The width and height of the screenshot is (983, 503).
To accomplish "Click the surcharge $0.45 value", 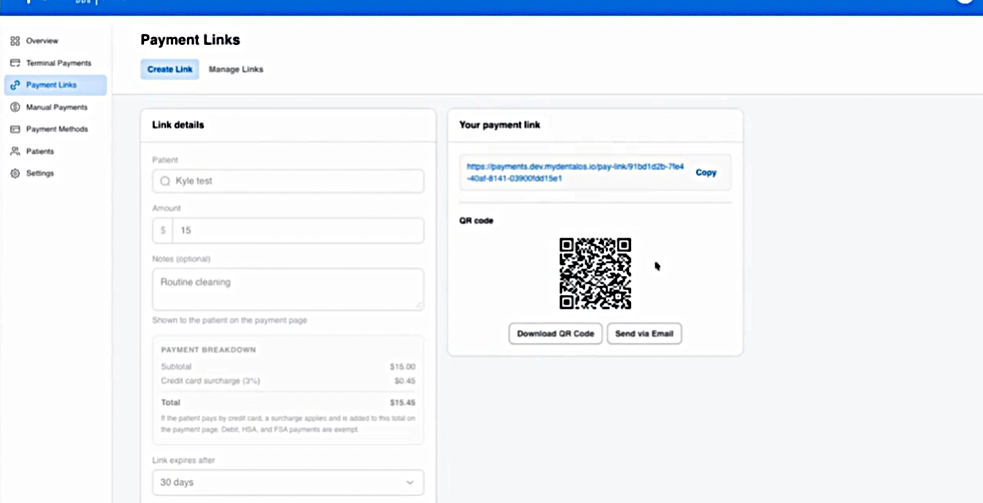I will [x=404, y=381].
